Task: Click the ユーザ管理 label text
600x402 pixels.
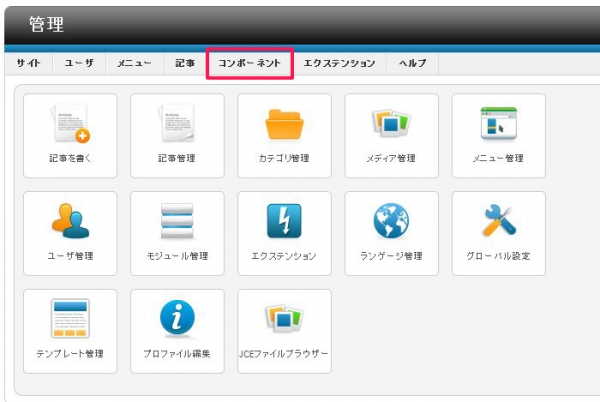Action: [x=70, y=256]
